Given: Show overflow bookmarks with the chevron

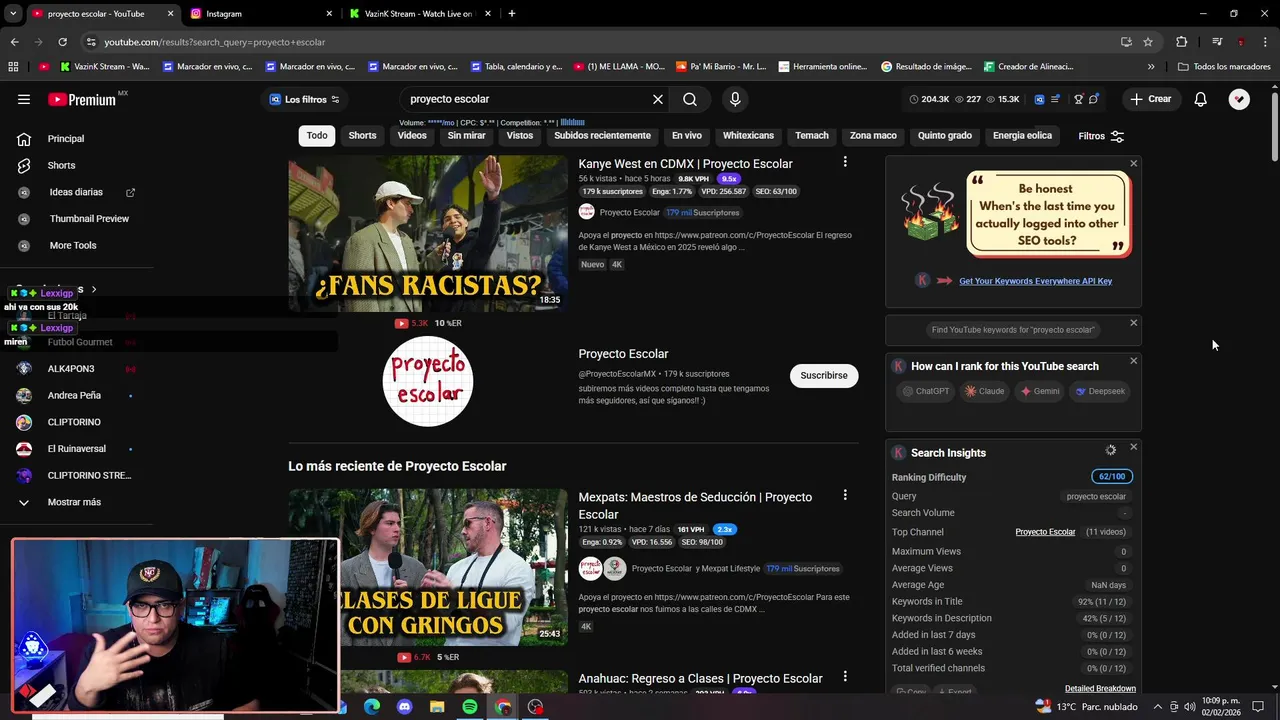Looking at the screenshot, I should 1151,67.
